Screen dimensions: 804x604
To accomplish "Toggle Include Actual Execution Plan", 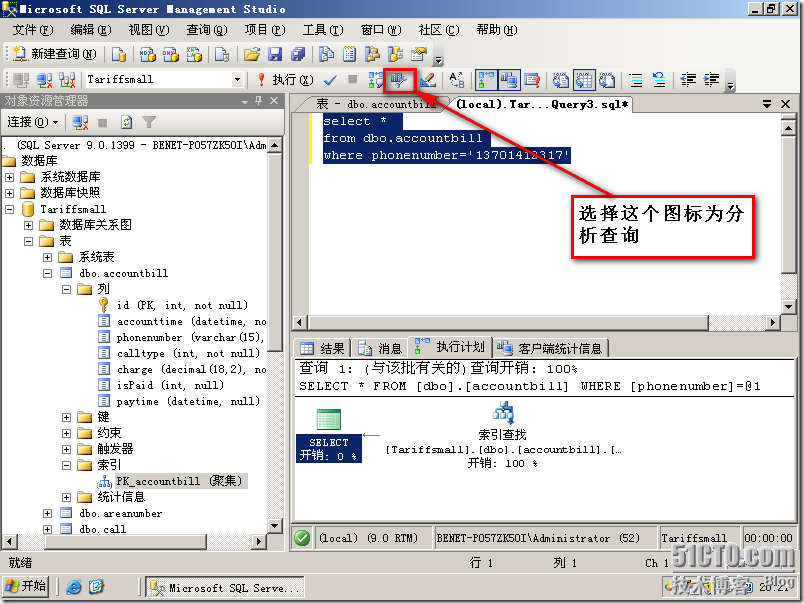I will [x=486, y=79].
